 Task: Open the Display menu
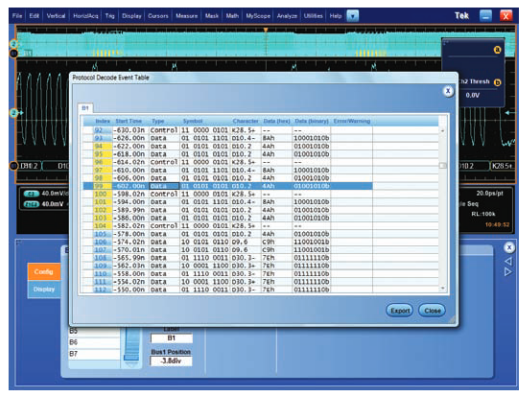click(132, 16)
